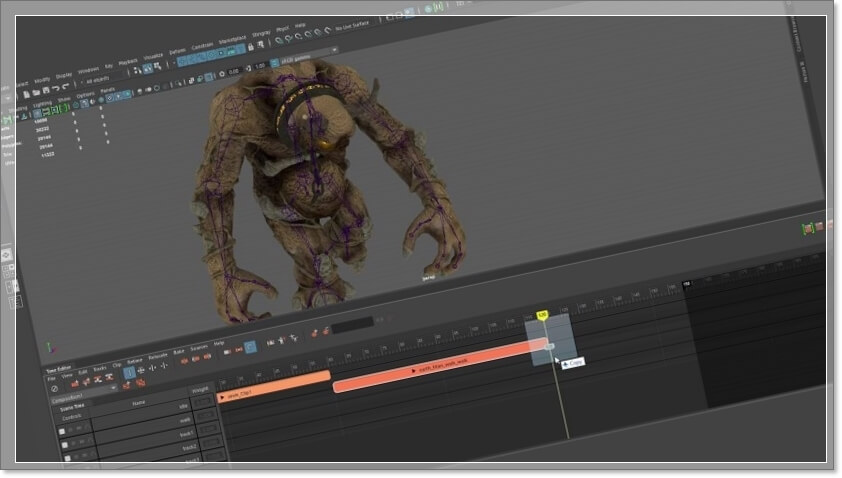Click the Weight column header
The image size is (842, 478).
pyautogui.click(x=200, y=389)
